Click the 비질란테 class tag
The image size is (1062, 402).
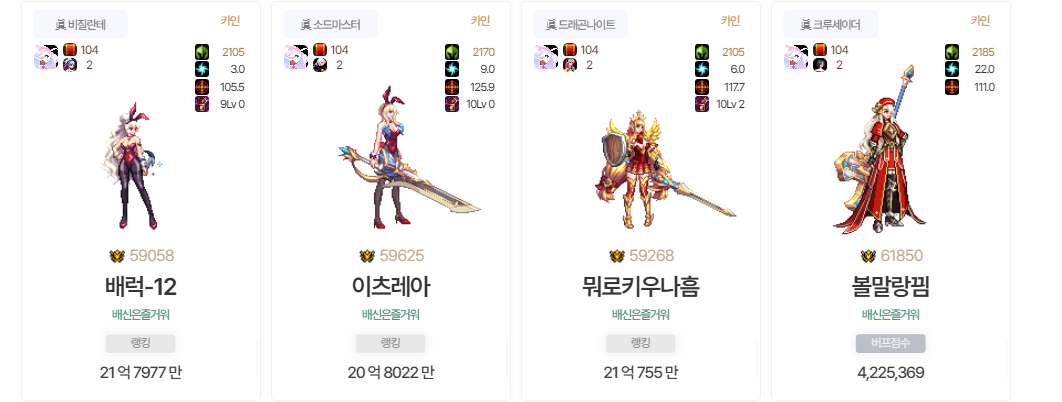[x=81, y=25]
